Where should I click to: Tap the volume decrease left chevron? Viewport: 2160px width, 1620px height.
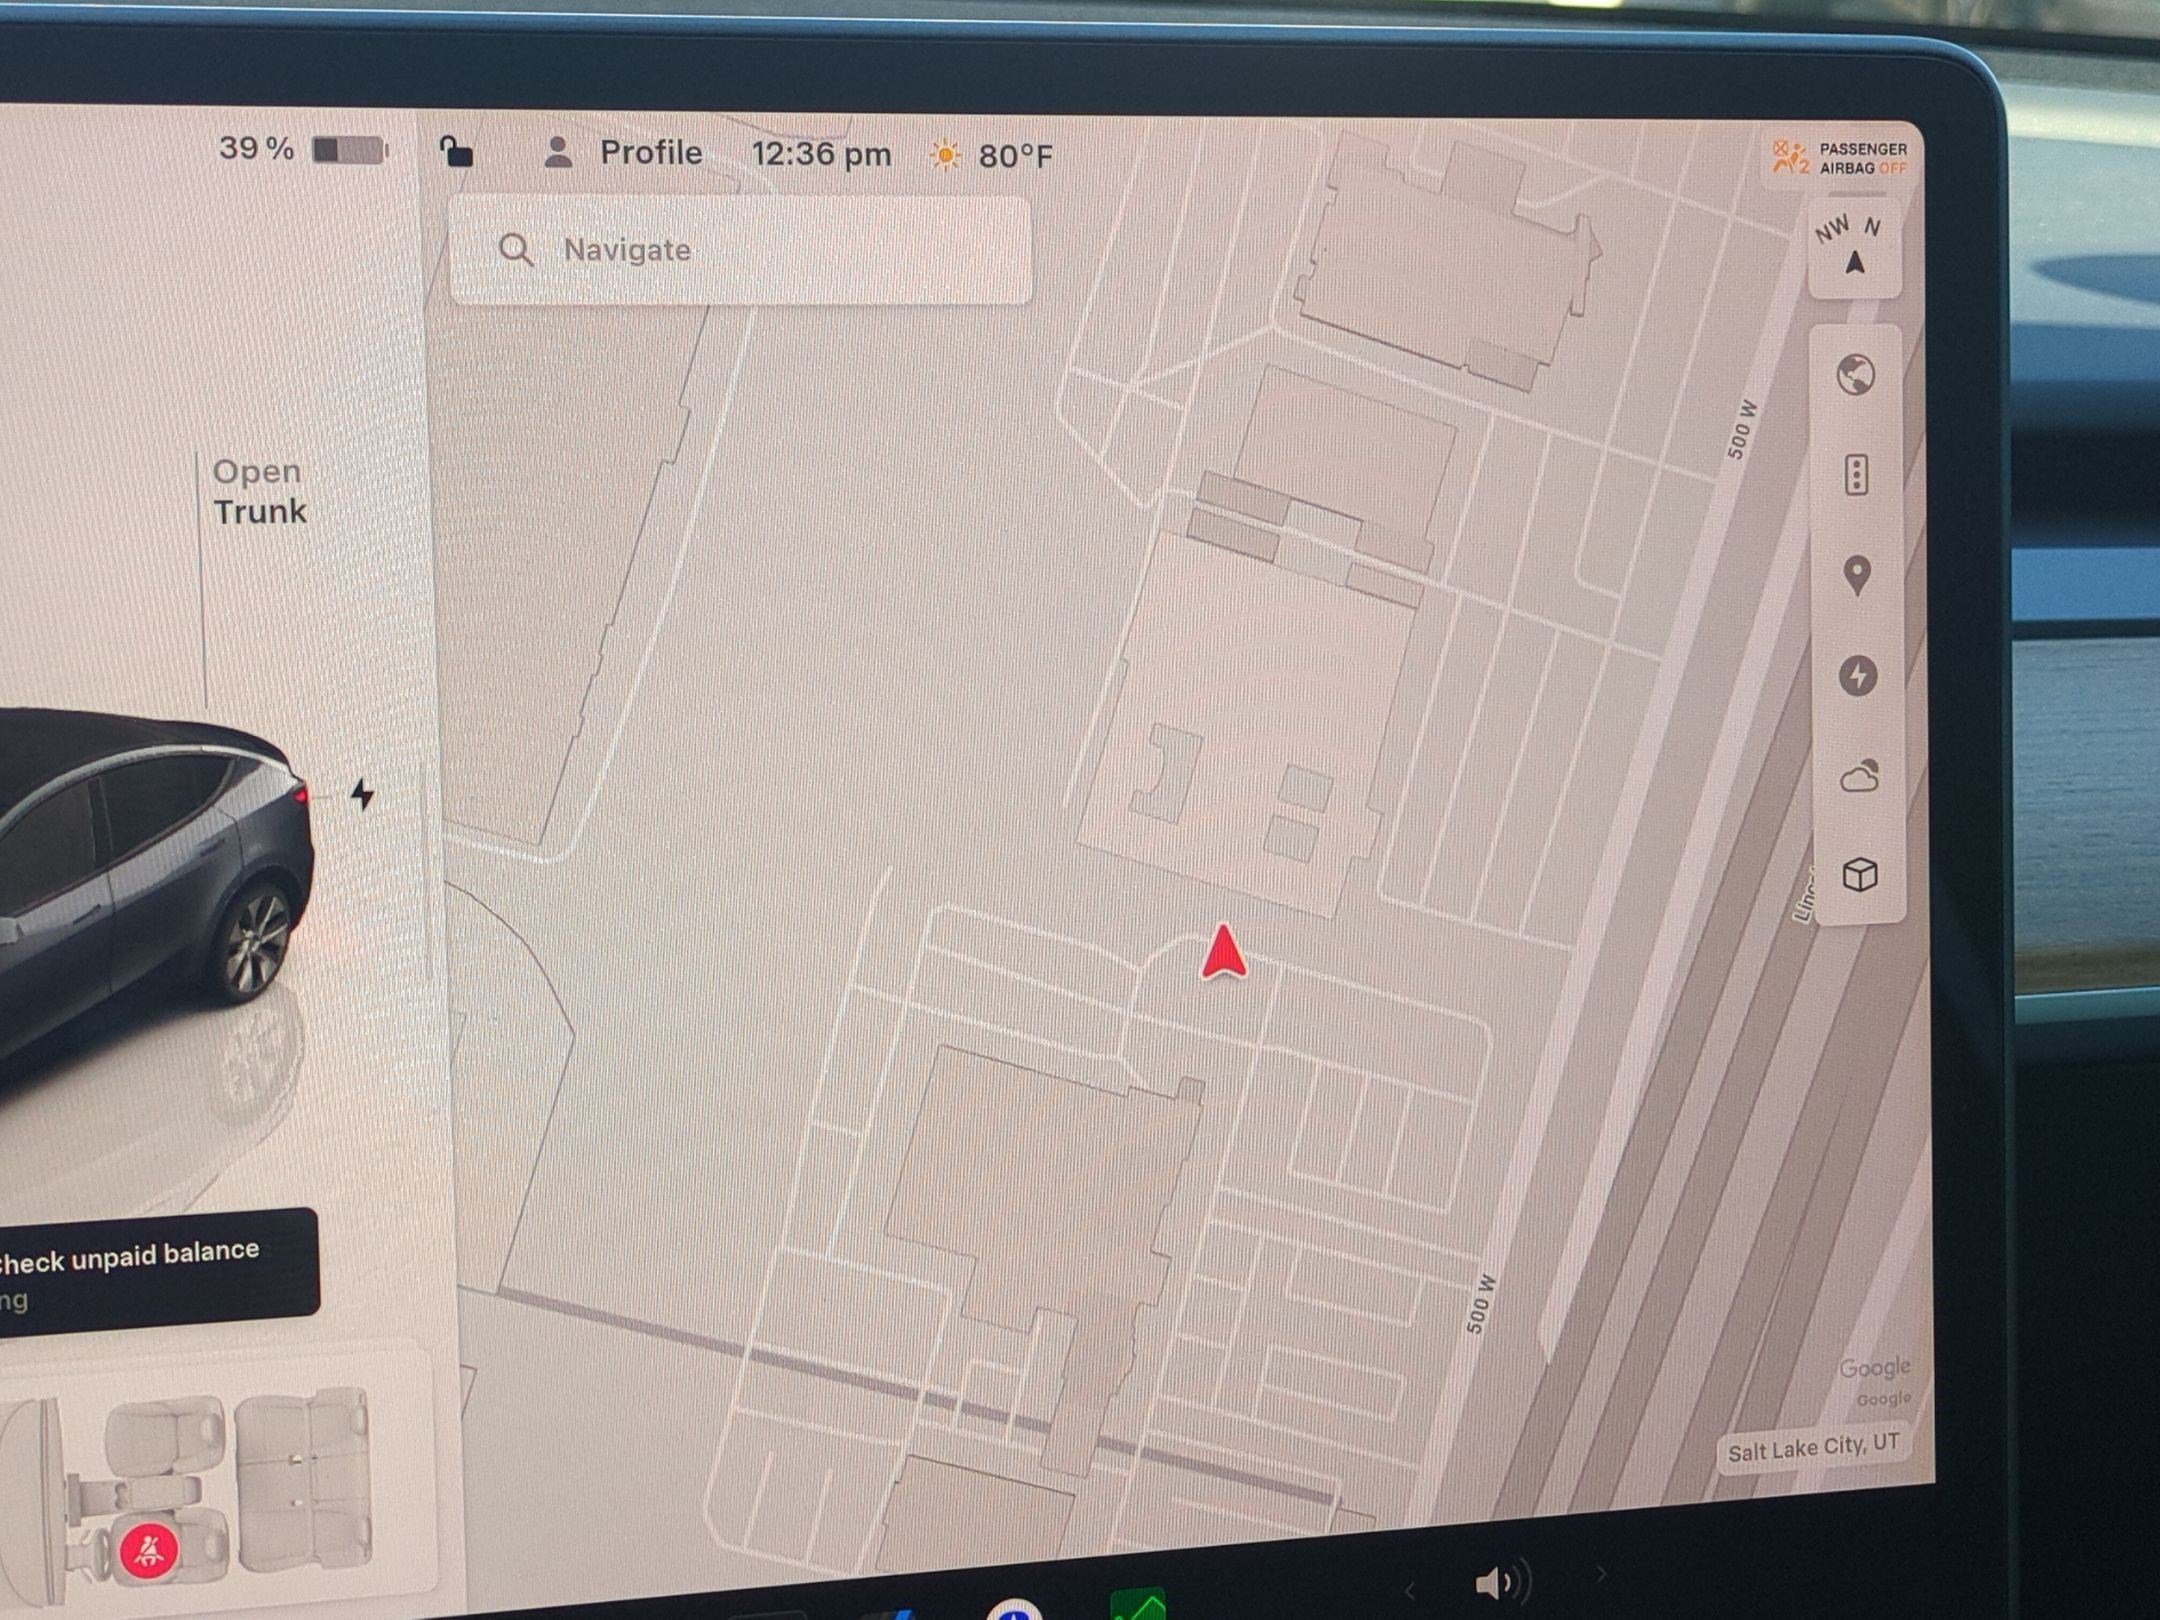click(x=1410, y=1589)
